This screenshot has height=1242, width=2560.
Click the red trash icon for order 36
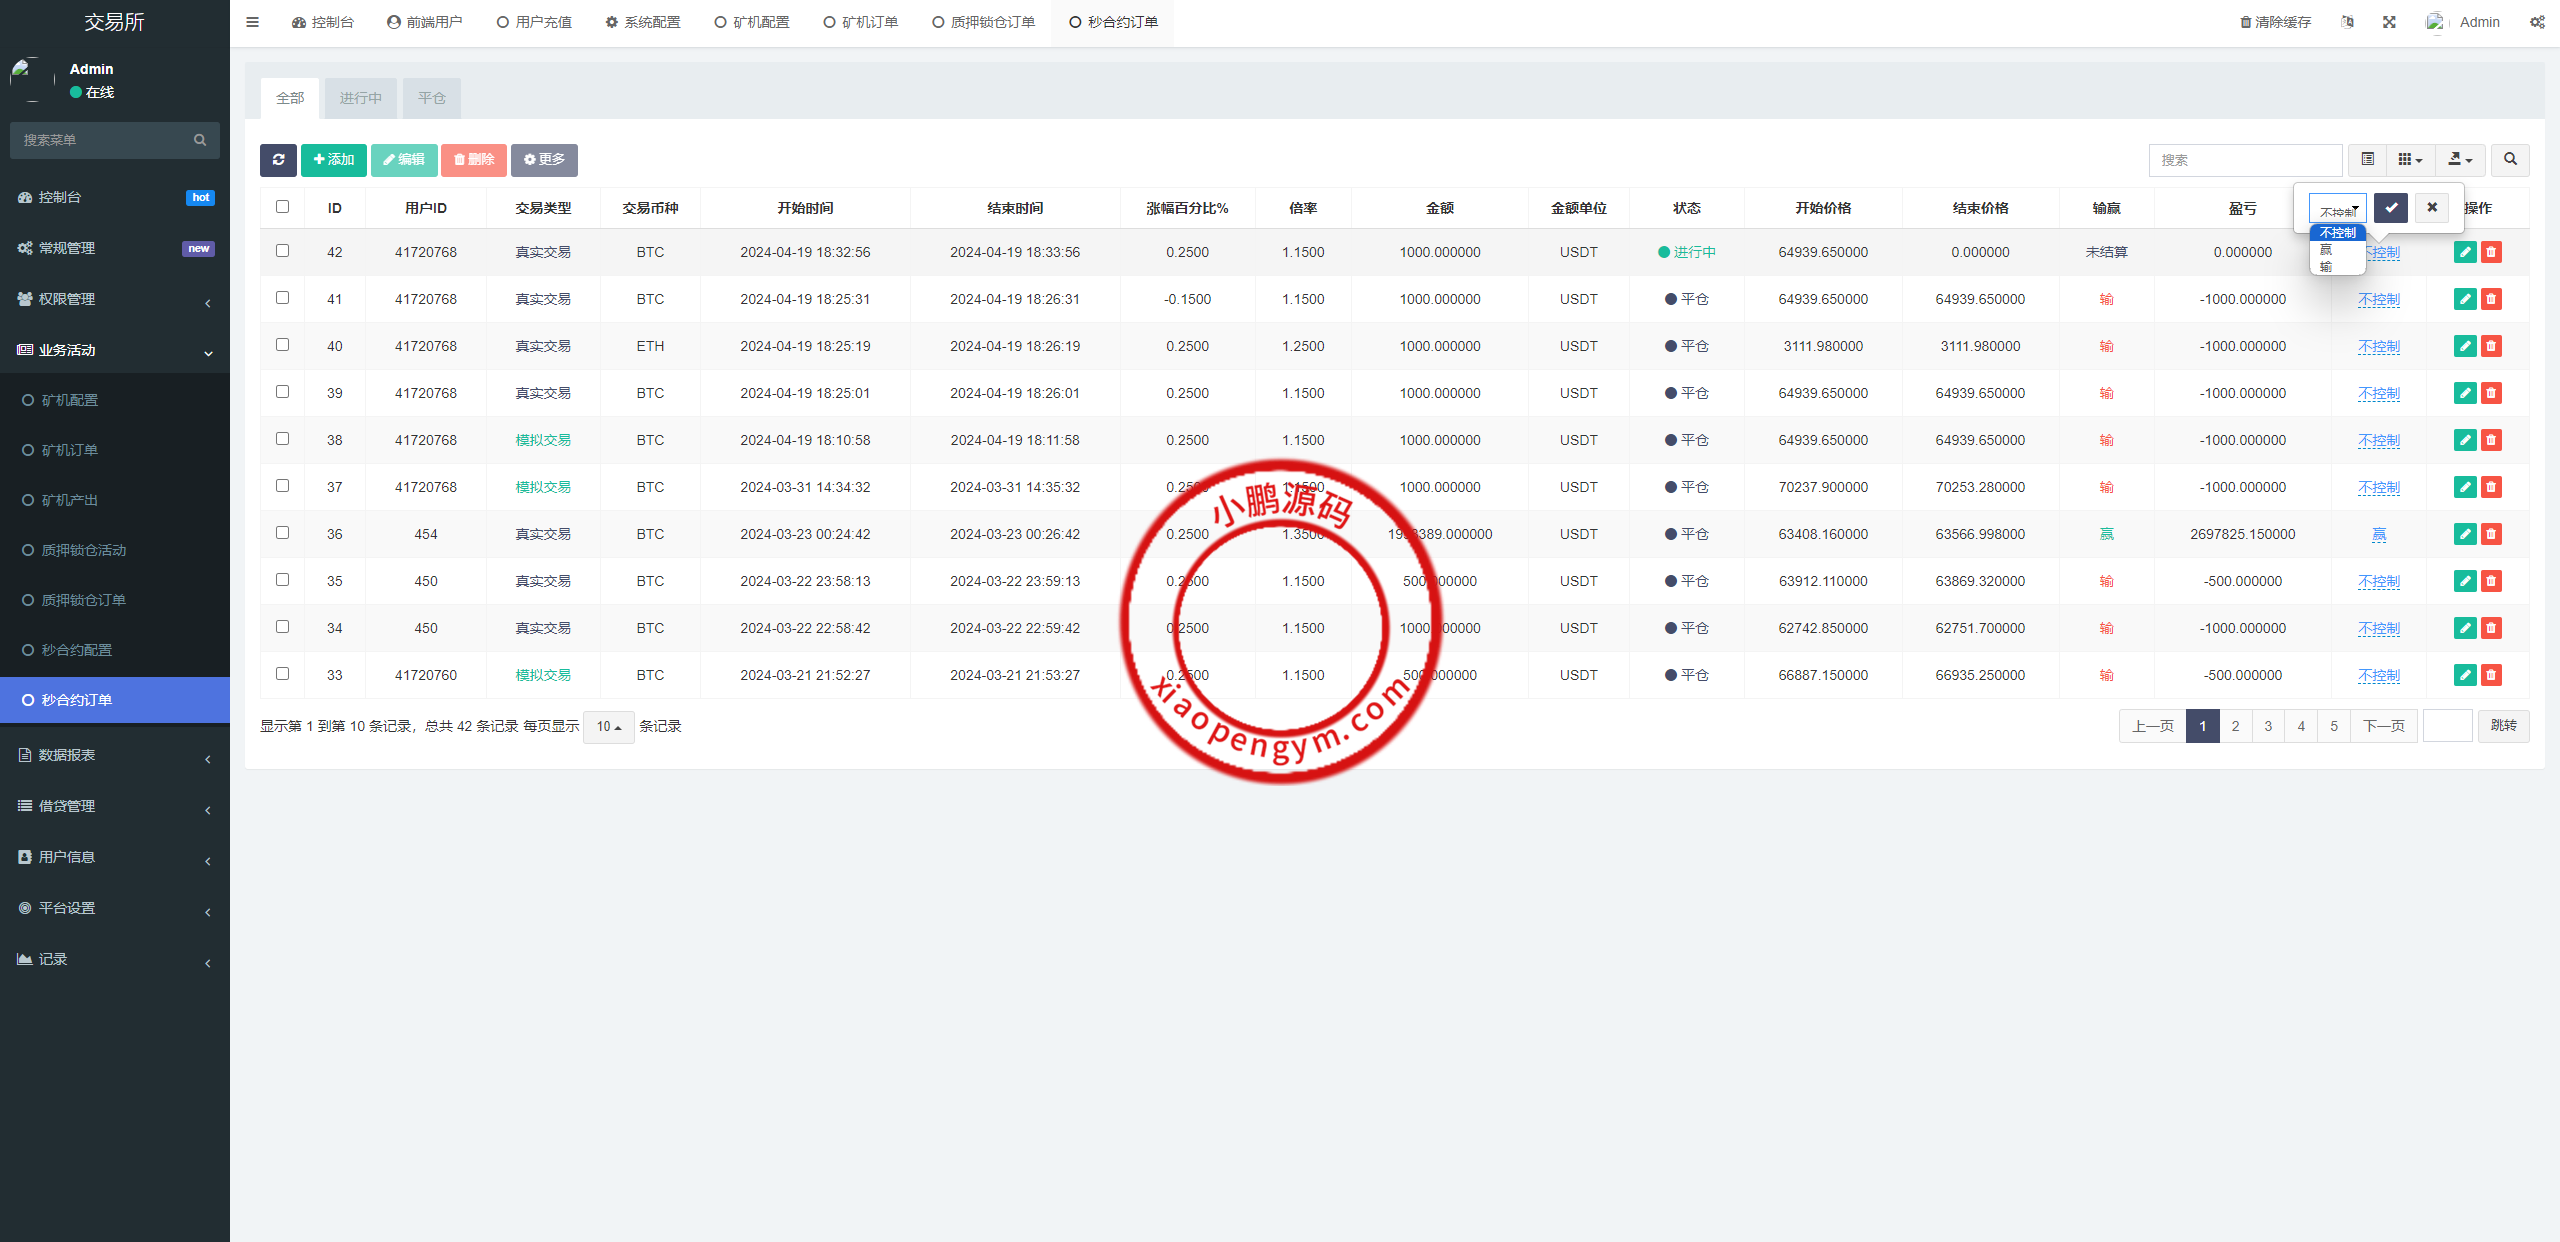(2491, 534)
